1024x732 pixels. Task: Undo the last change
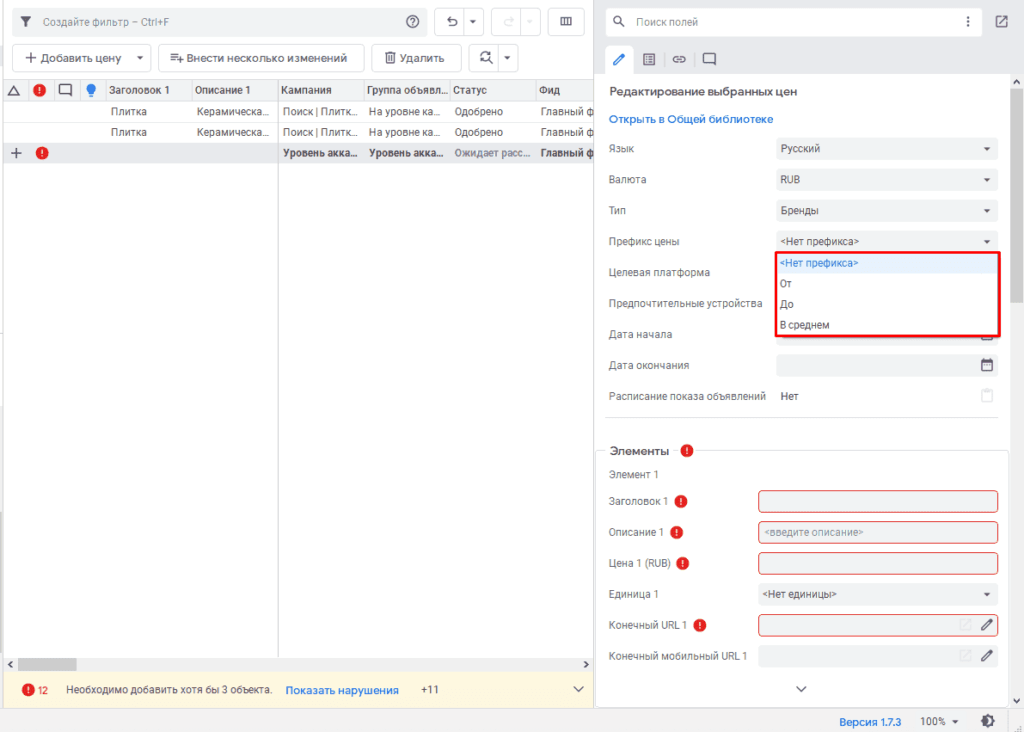coord(451,22)
